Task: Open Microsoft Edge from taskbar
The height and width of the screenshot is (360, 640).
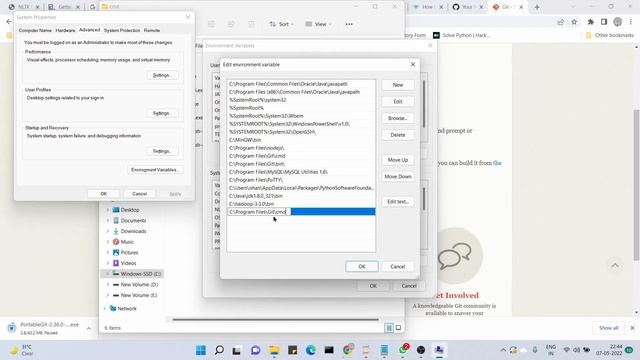Action: click(311, 350)
